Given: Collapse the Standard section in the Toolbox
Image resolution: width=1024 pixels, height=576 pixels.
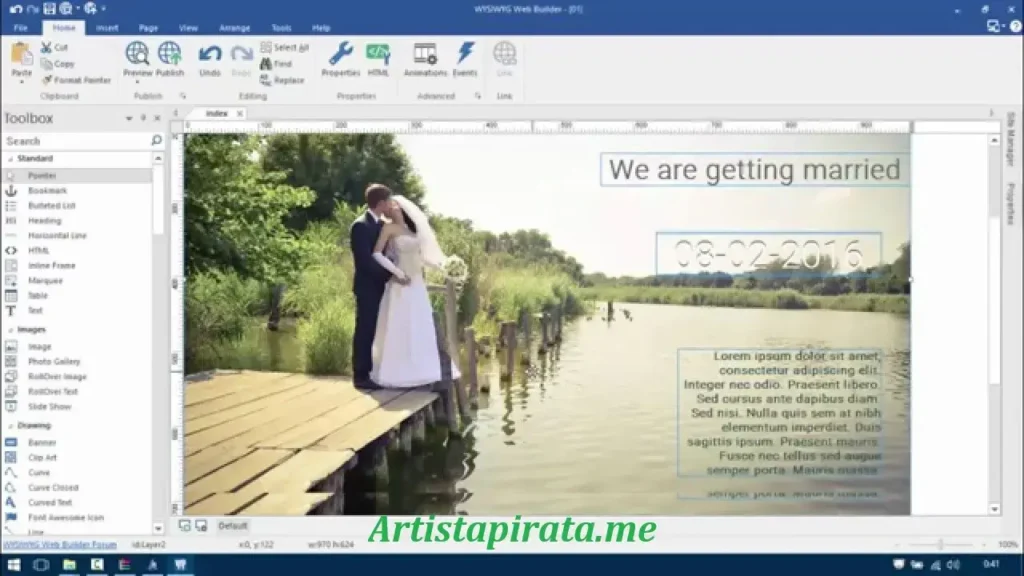Looking at the screenshot, I should pyautogui.click(x=11, y=158).
